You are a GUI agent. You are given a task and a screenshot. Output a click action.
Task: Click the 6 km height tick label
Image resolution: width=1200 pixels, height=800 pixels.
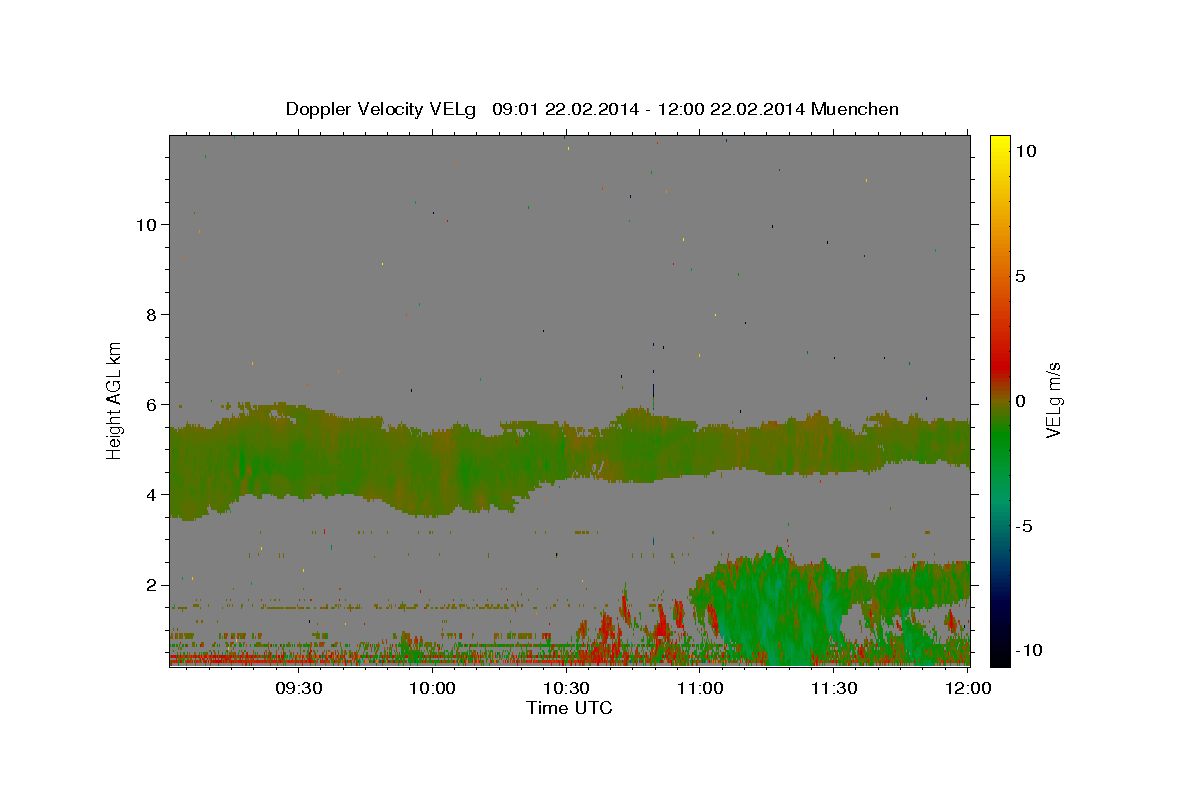coord(149,404)
